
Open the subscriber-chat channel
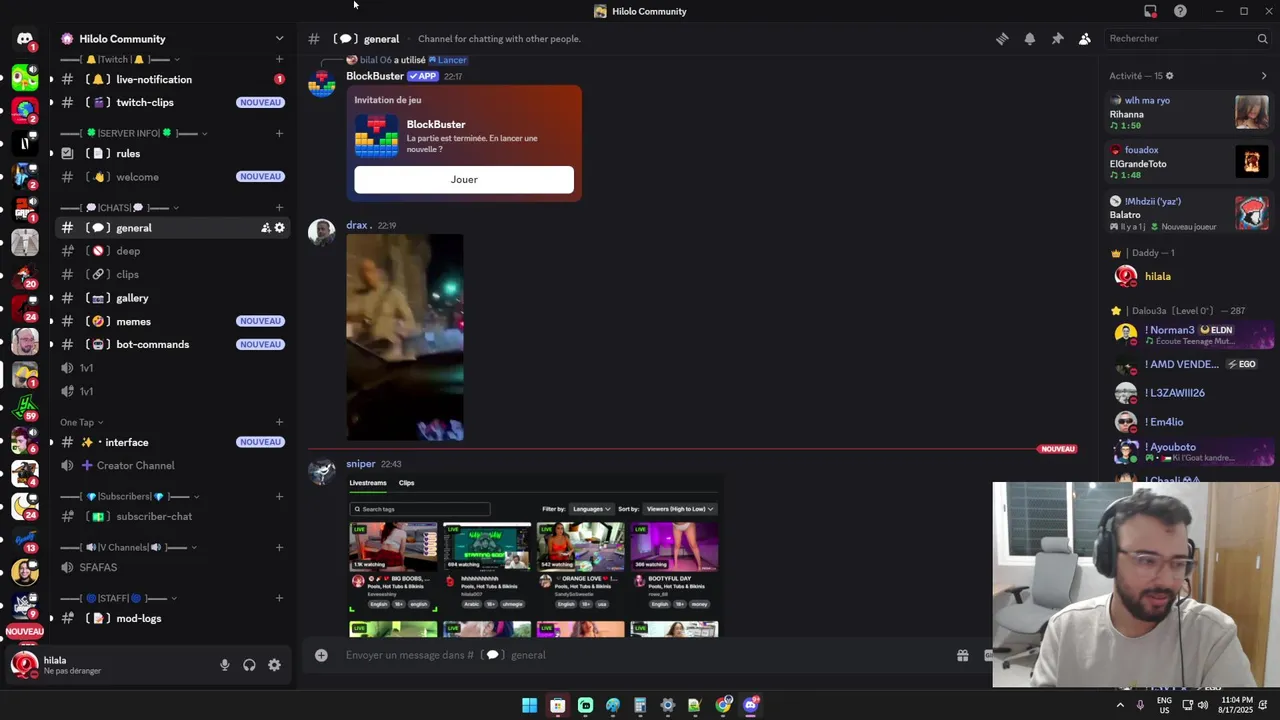(173, 516)
